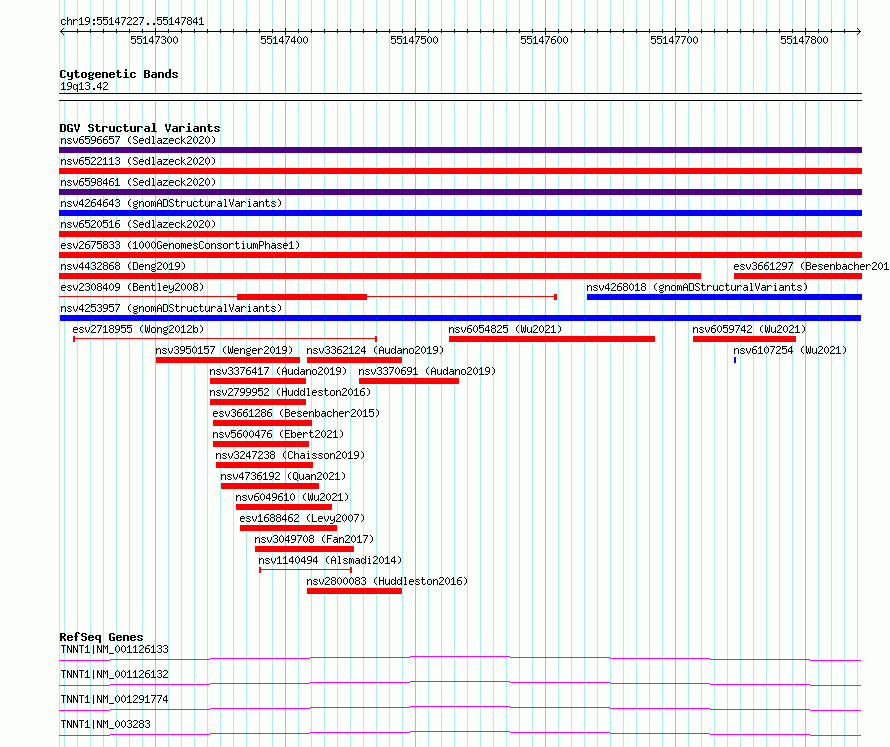The image size is (890, 747).
Task: Open TNNT1|NM_001291774 transcript label
Action: [x=114, y=699]
